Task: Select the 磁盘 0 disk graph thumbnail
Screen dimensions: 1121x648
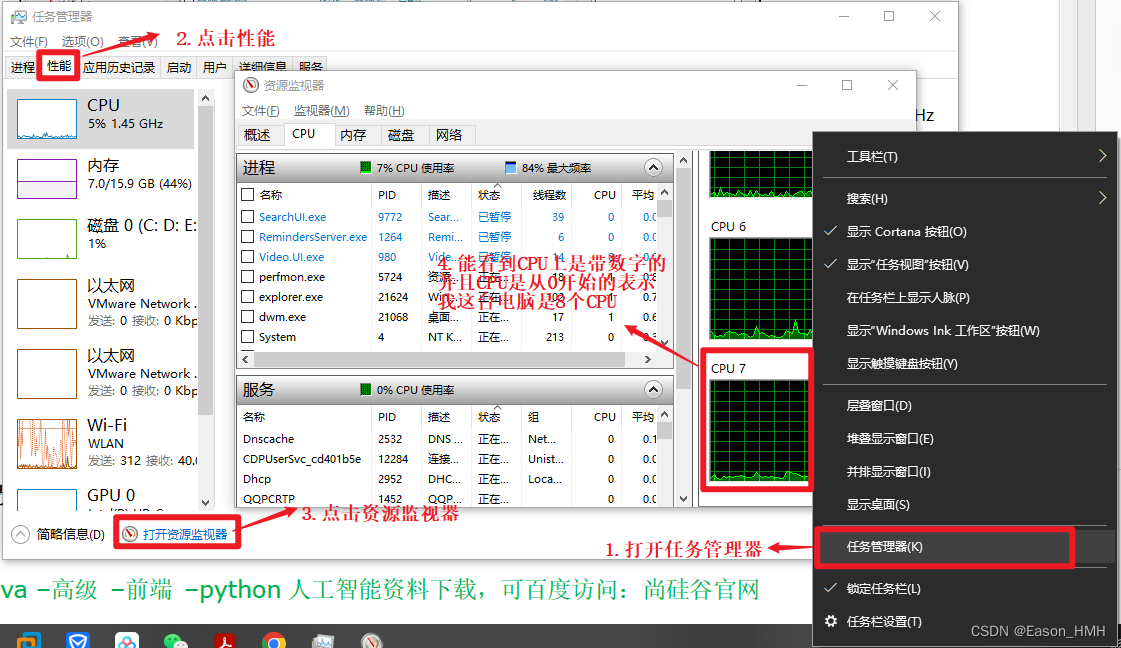Action: pyautogui.click(x=46, y=239)
